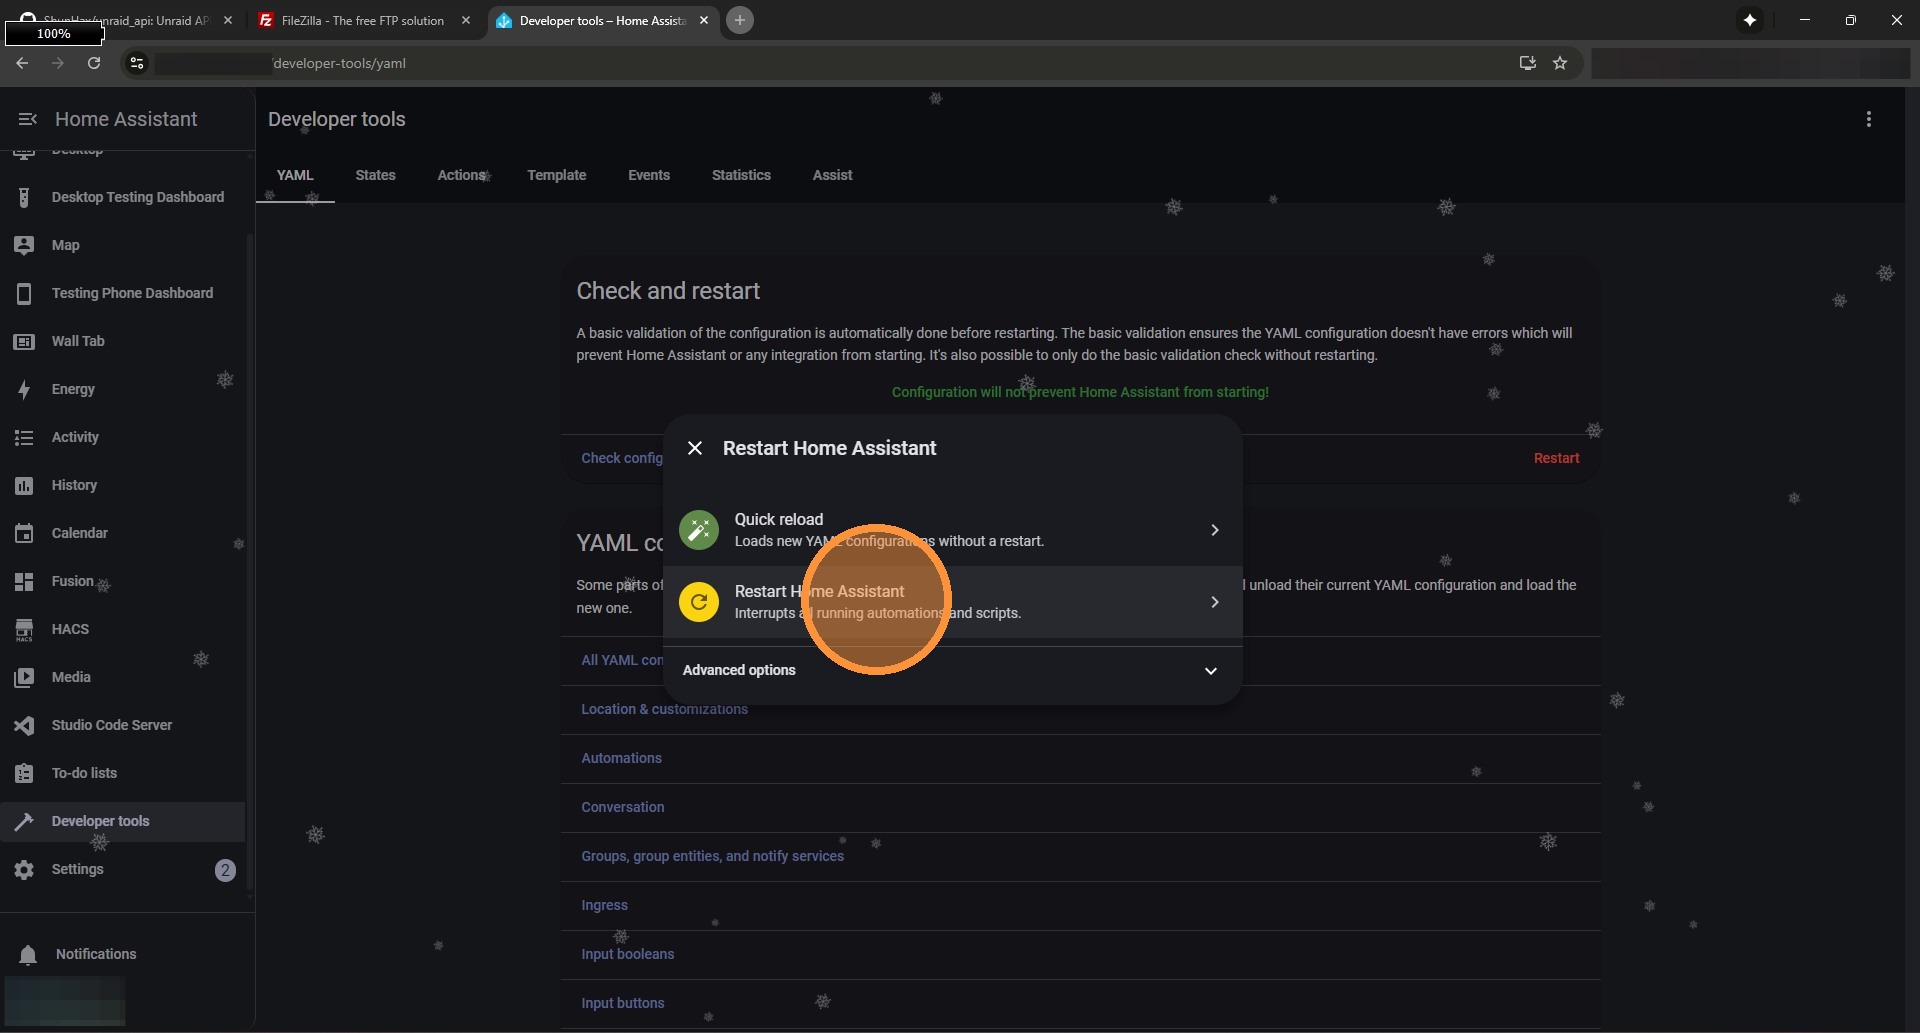Screen dimensions: 1920x1033
Task: Click the yellow Restart Home Assistant icon
Action: point(699,602)
